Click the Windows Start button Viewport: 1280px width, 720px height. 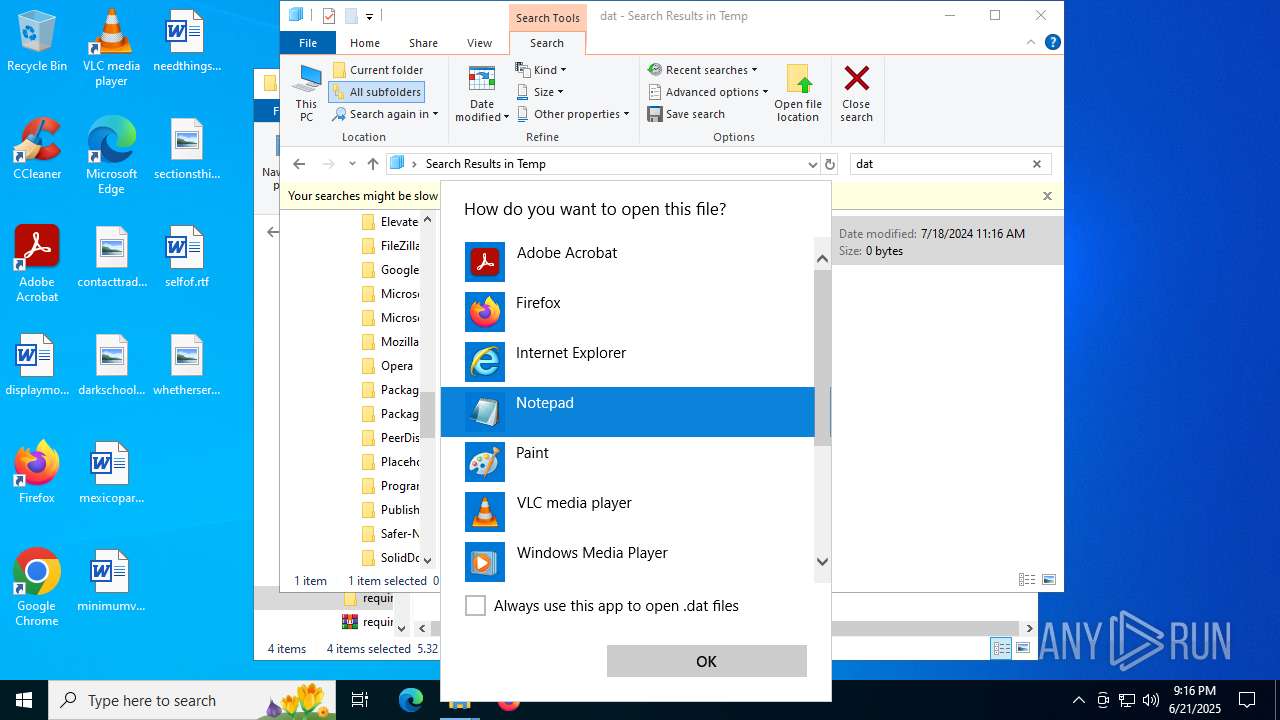[x=24, y=700]
